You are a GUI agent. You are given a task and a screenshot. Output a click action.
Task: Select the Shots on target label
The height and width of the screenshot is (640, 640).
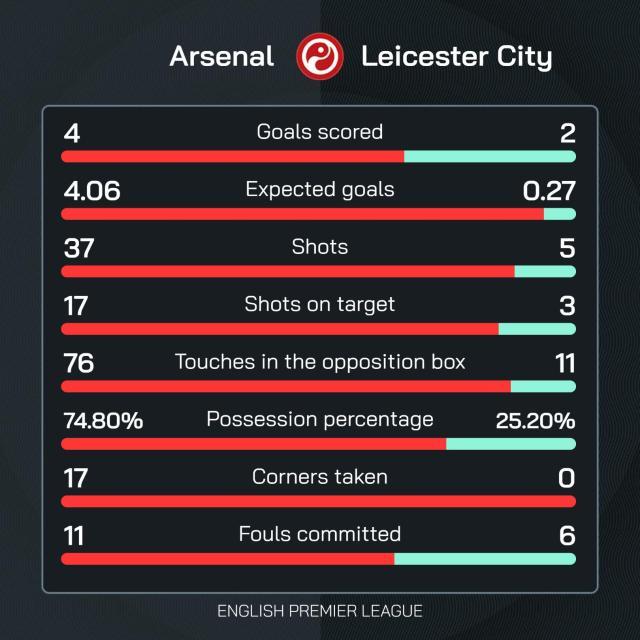[x=320, y=304]
